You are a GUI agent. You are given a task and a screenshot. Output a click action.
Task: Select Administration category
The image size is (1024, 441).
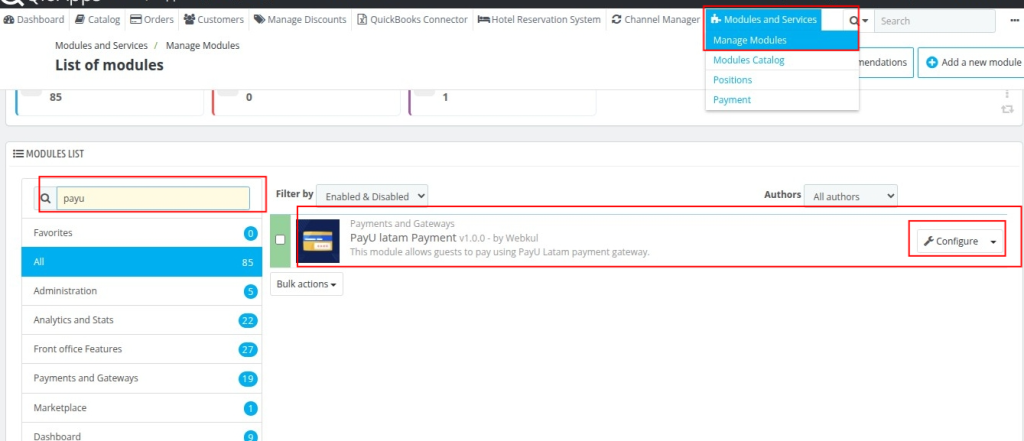(x=142, y=291)
